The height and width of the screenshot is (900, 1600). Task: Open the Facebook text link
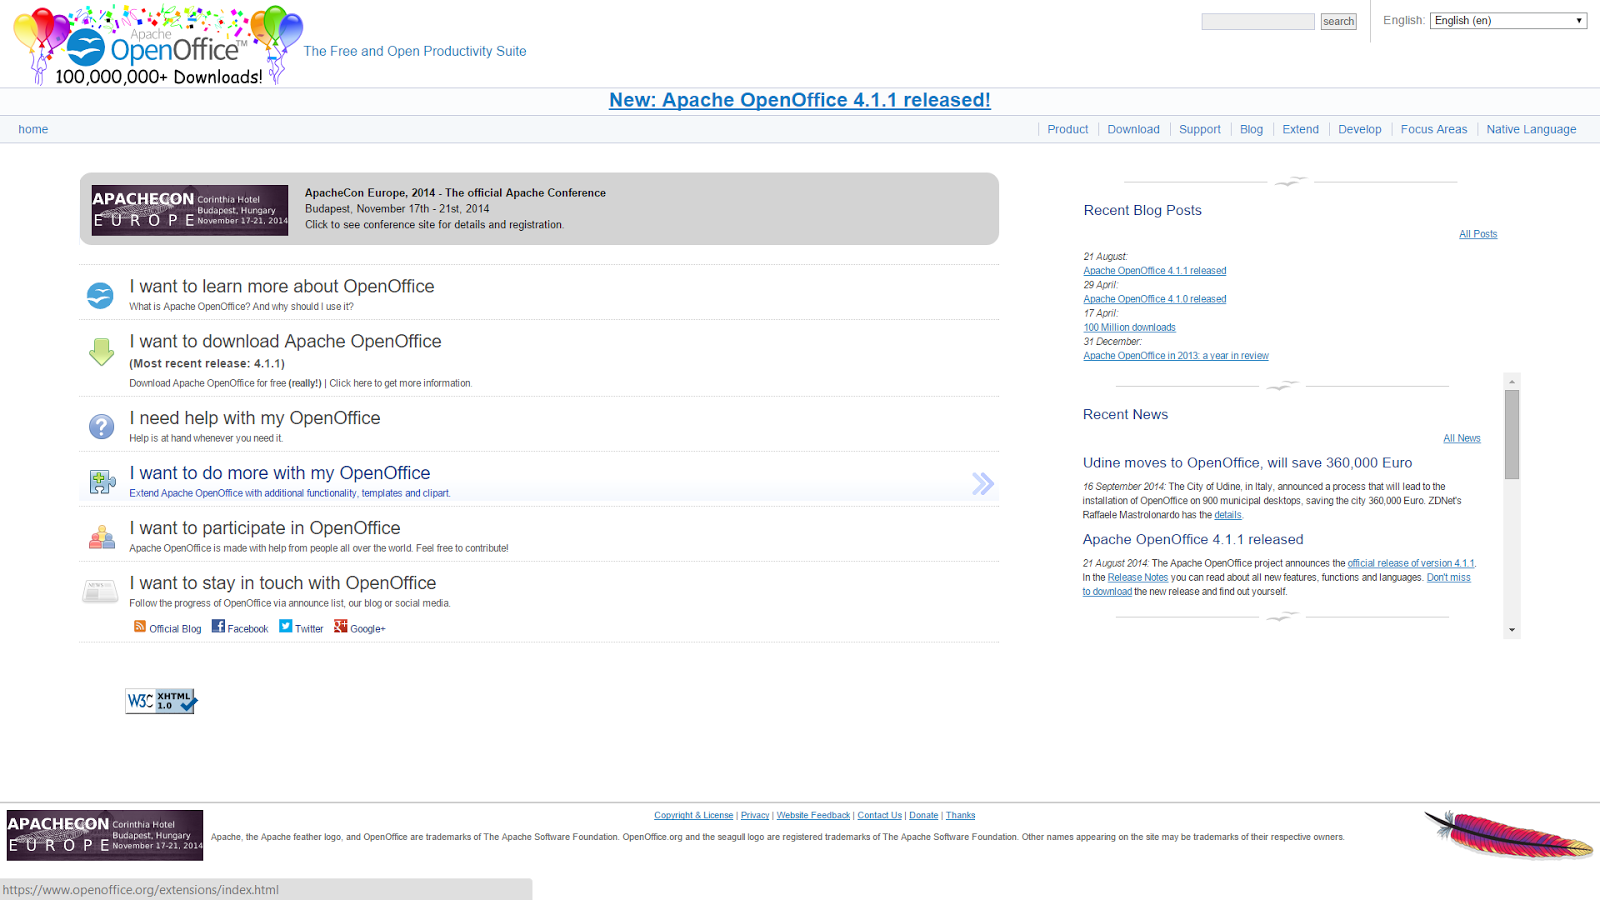(247, 629)
